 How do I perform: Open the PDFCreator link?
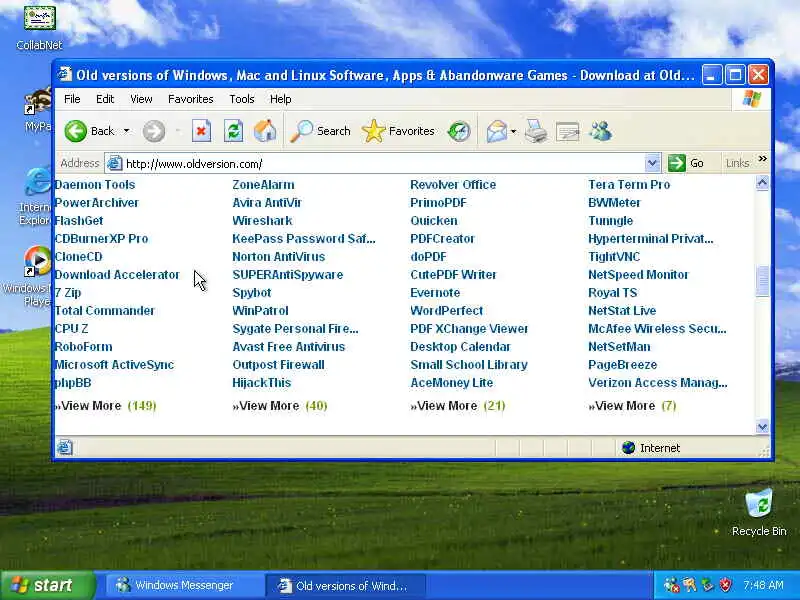coord(442,239)
